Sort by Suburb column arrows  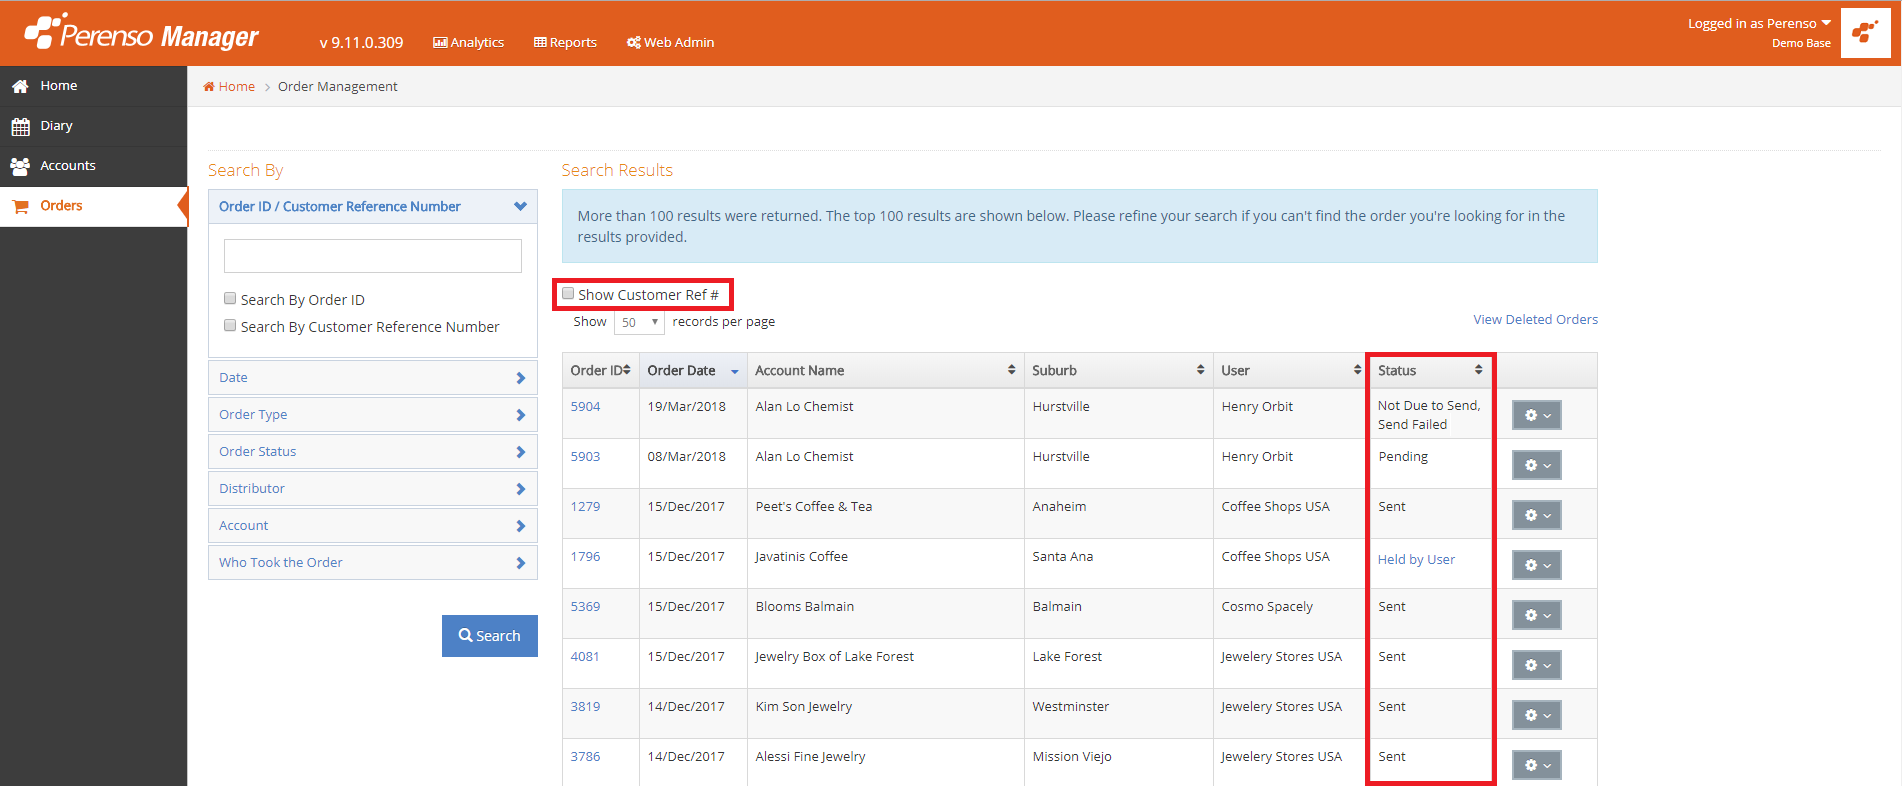coord(1200,370)
